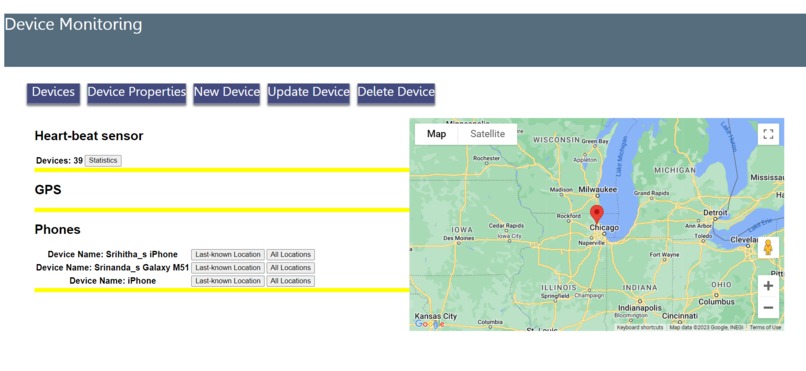Select the Street View pegman icon
The image size is (806, 371).
click(768, 248)
